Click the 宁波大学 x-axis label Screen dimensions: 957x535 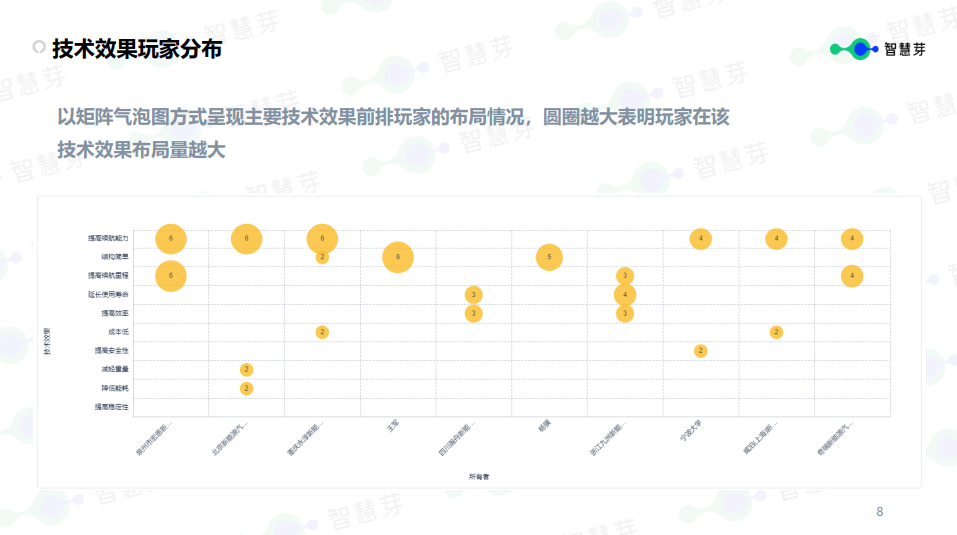(x=691, y=433)
